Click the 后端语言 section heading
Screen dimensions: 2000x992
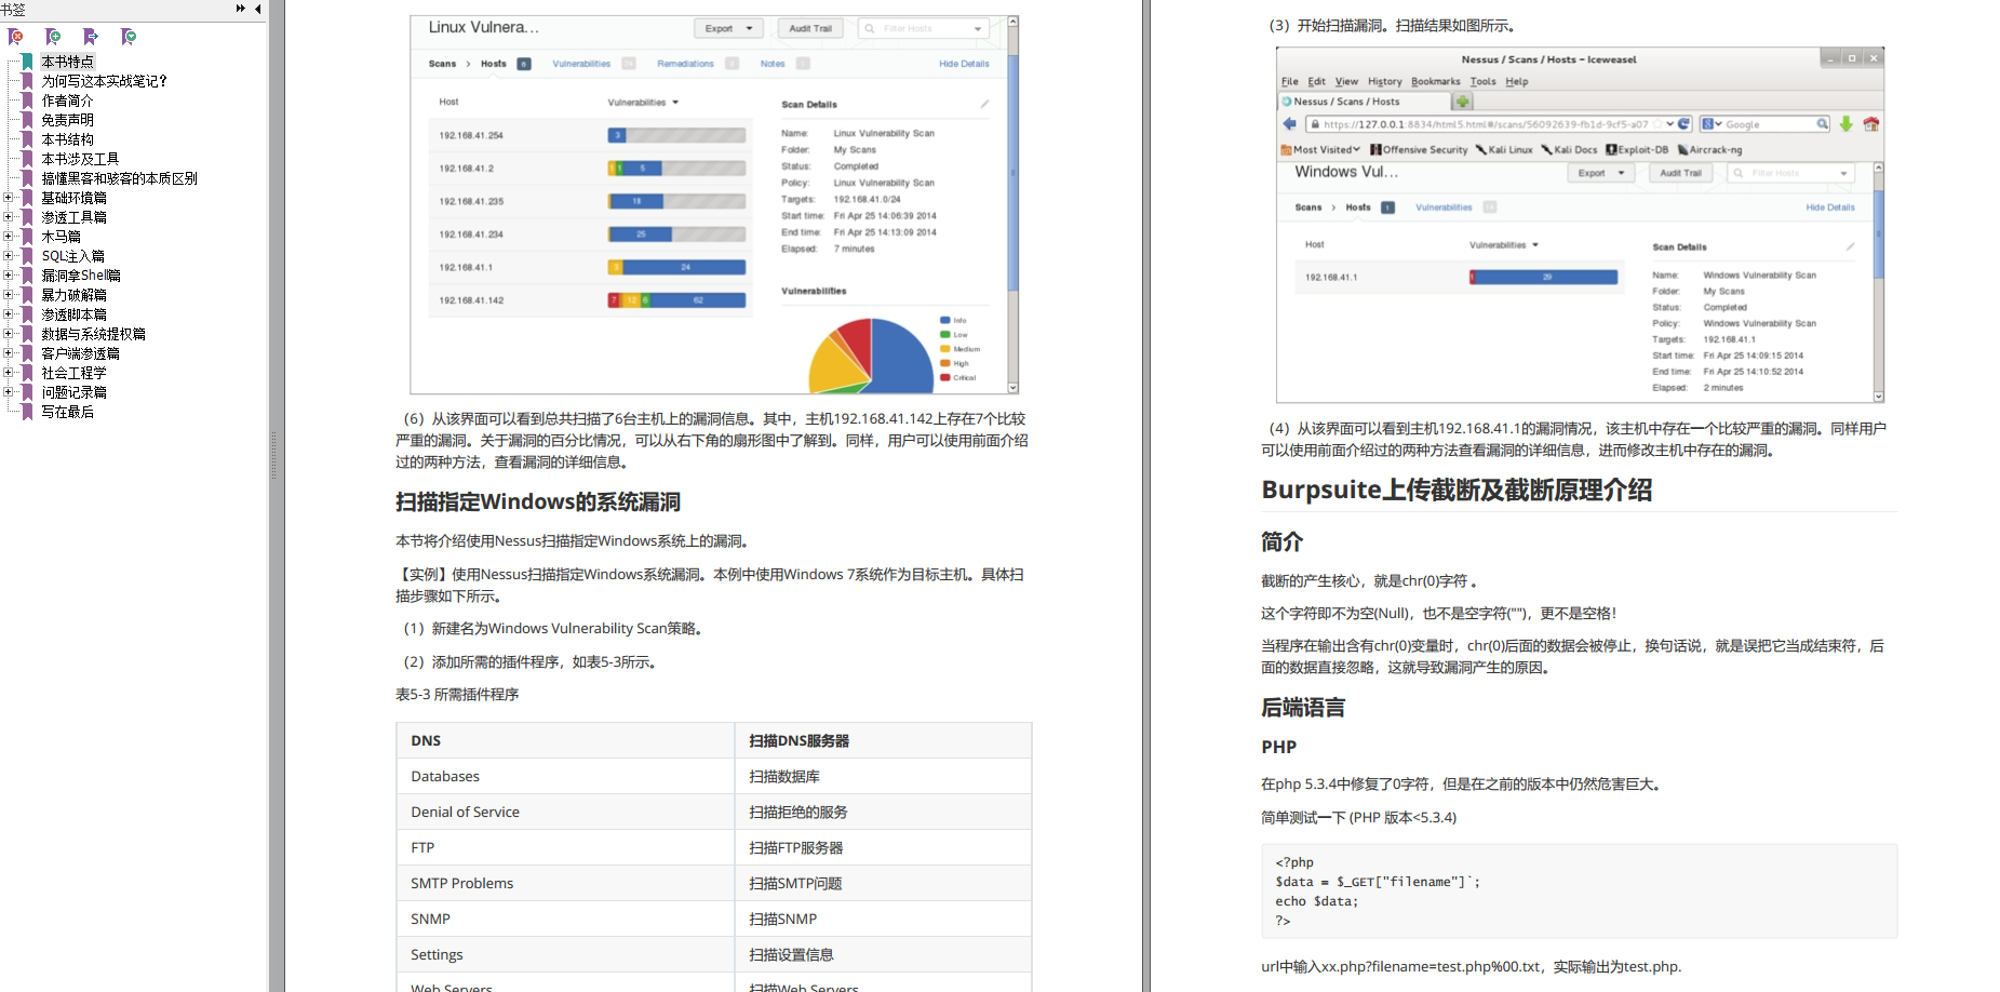[1303, 708]
